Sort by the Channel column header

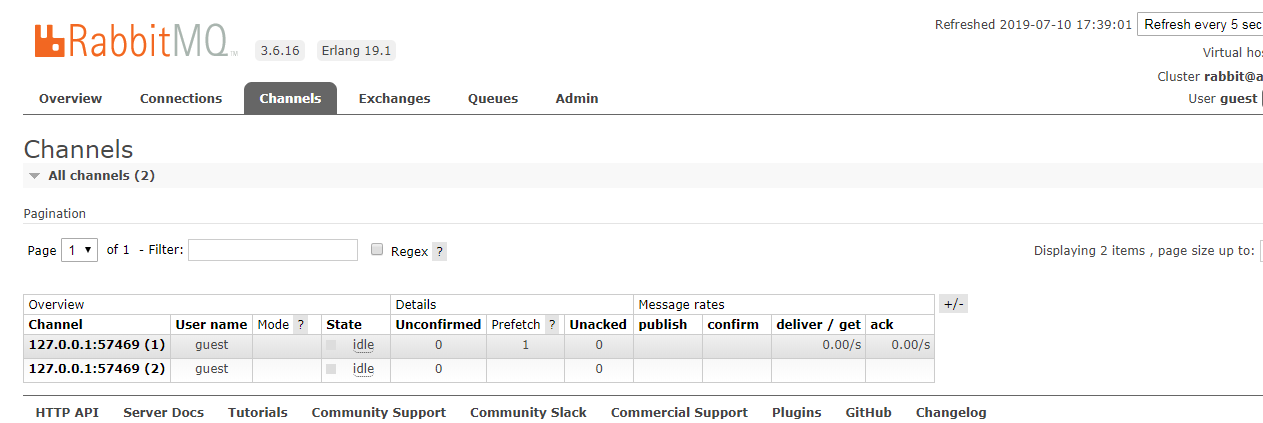(56, 325)
